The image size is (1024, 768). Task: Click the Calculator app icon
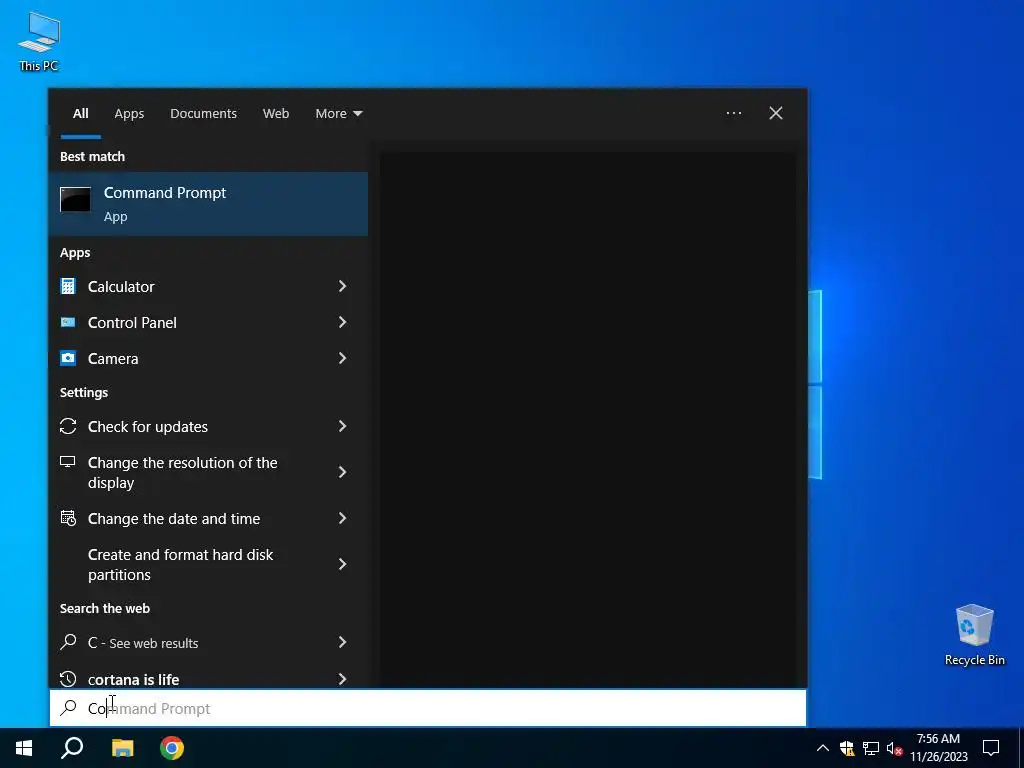(x=68, y=286)
